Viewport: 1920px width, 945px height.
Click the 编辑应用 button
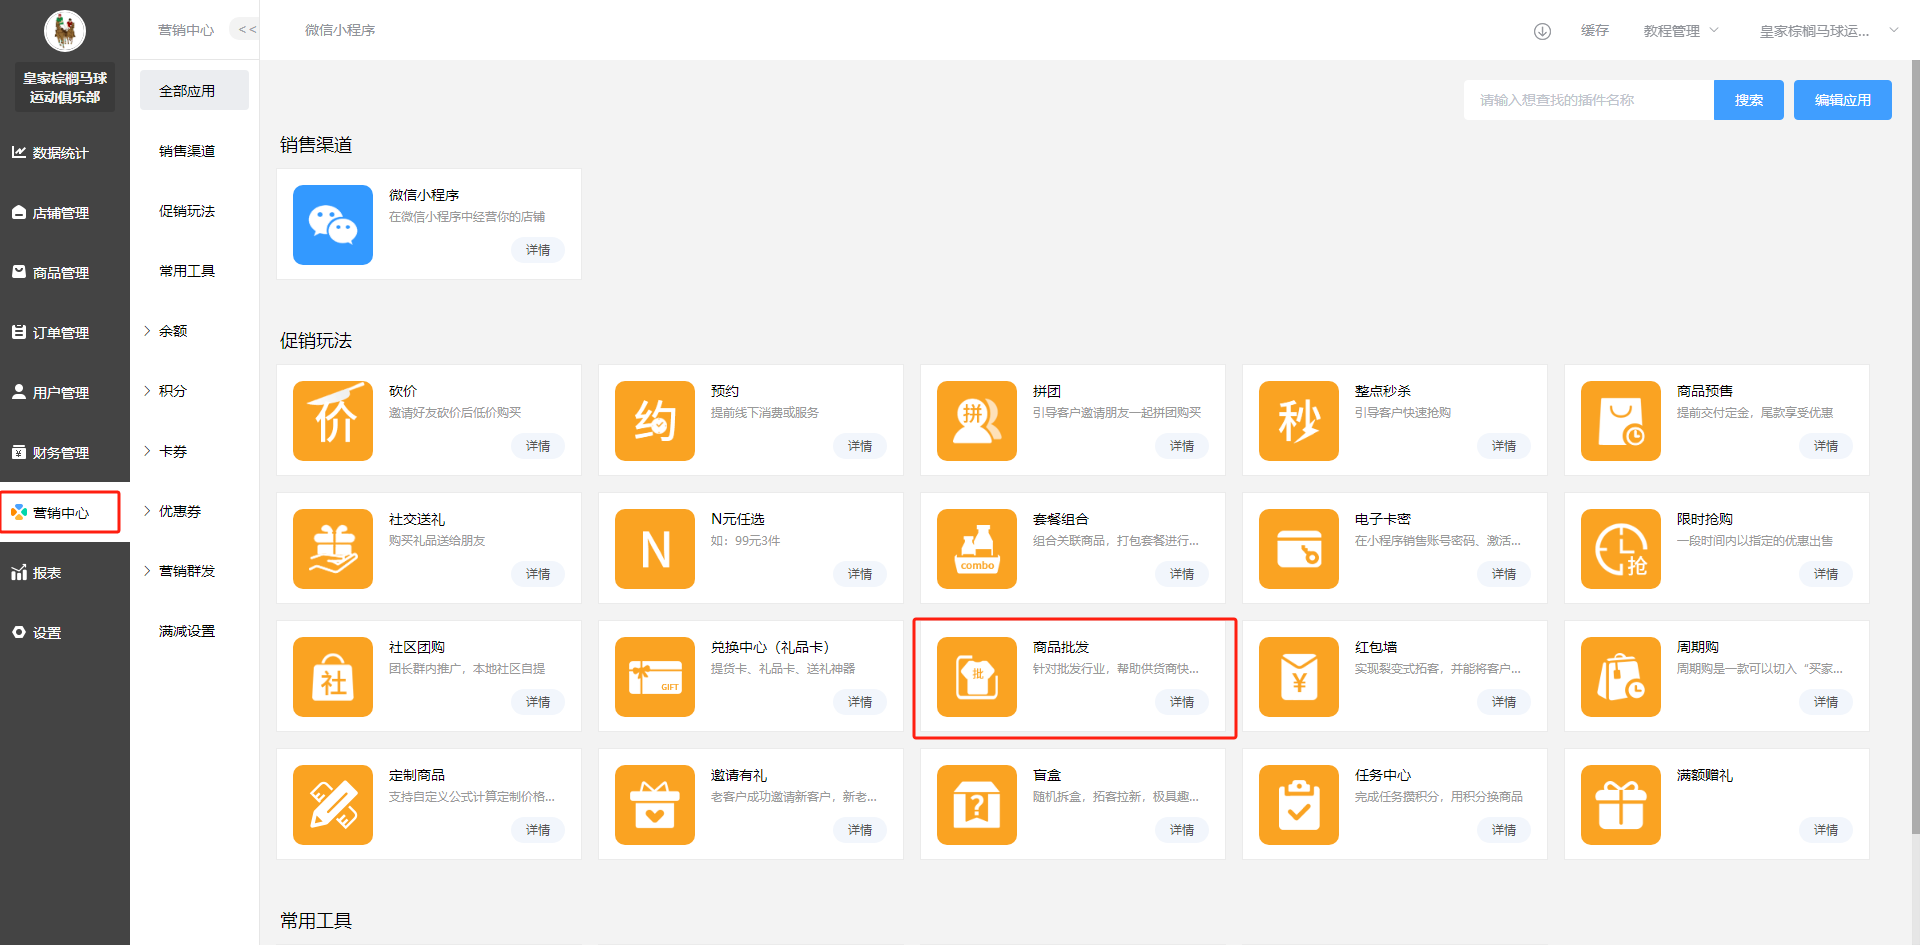point(1842,100)
